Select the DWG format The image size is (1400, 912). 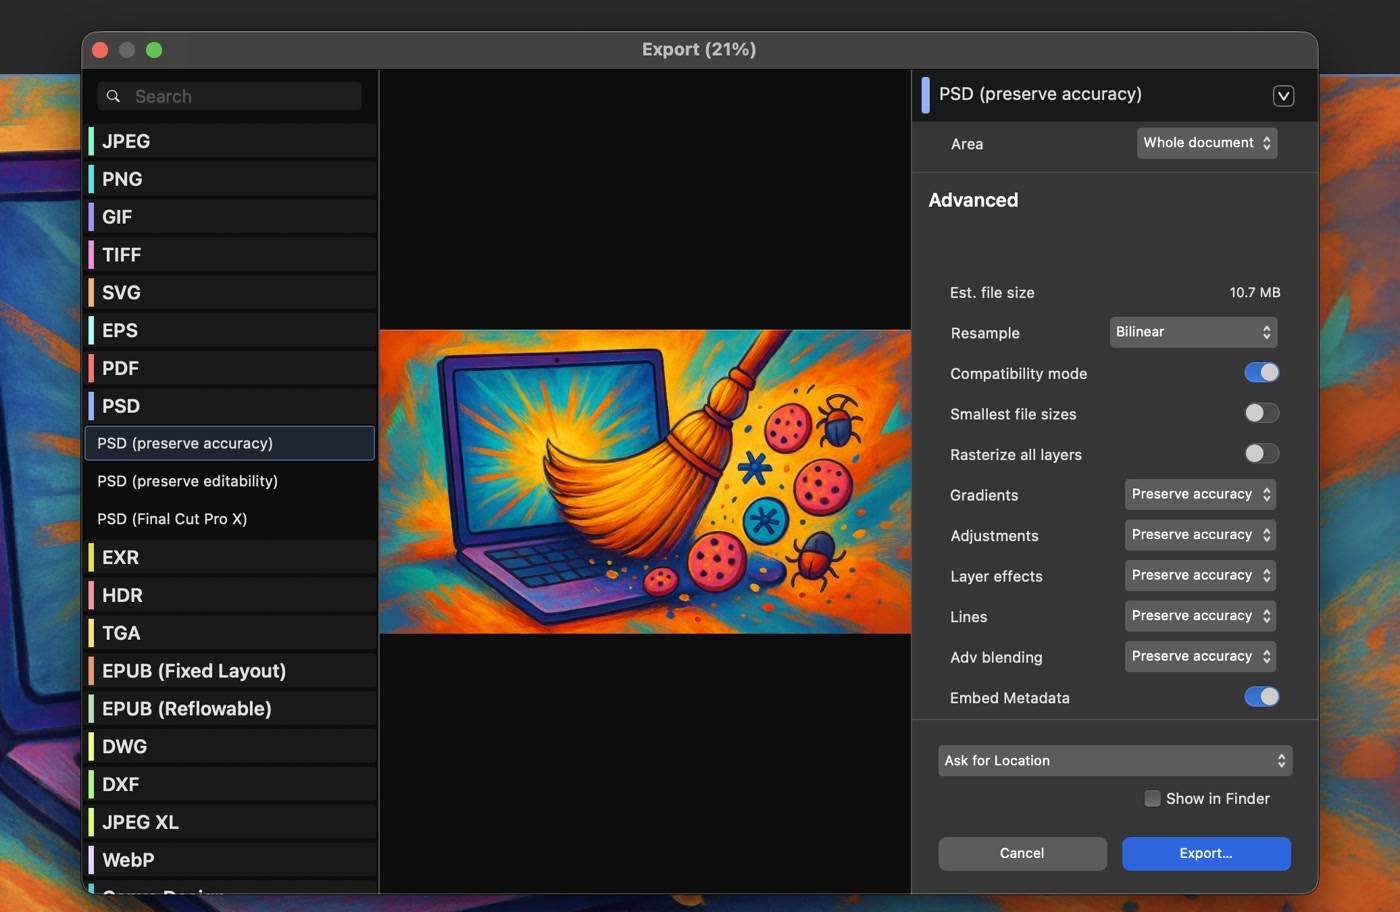coord(231,747)
